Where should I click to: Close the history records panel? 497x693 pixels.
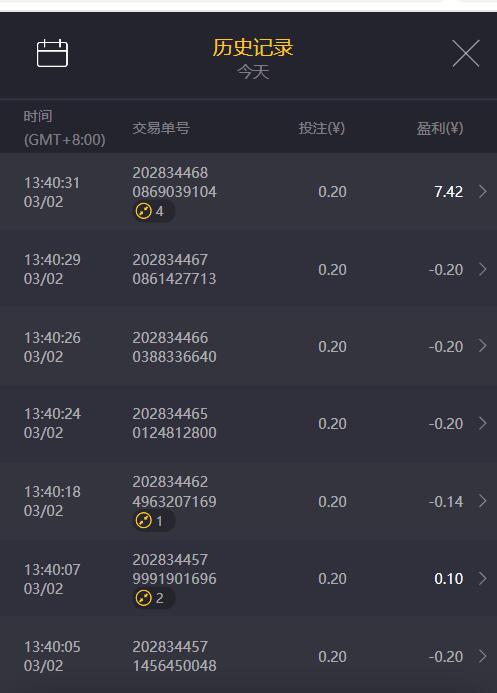pyautogui.click(x=466, y=53)
